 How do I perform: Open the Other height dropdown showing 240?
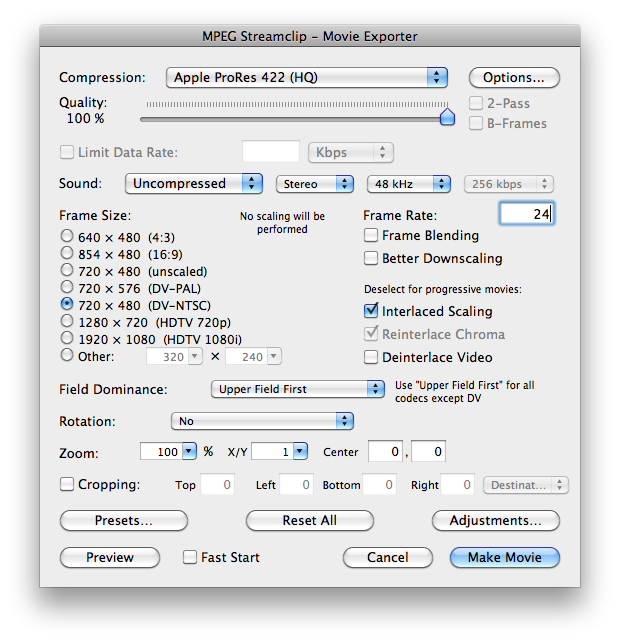pos(274,356)
